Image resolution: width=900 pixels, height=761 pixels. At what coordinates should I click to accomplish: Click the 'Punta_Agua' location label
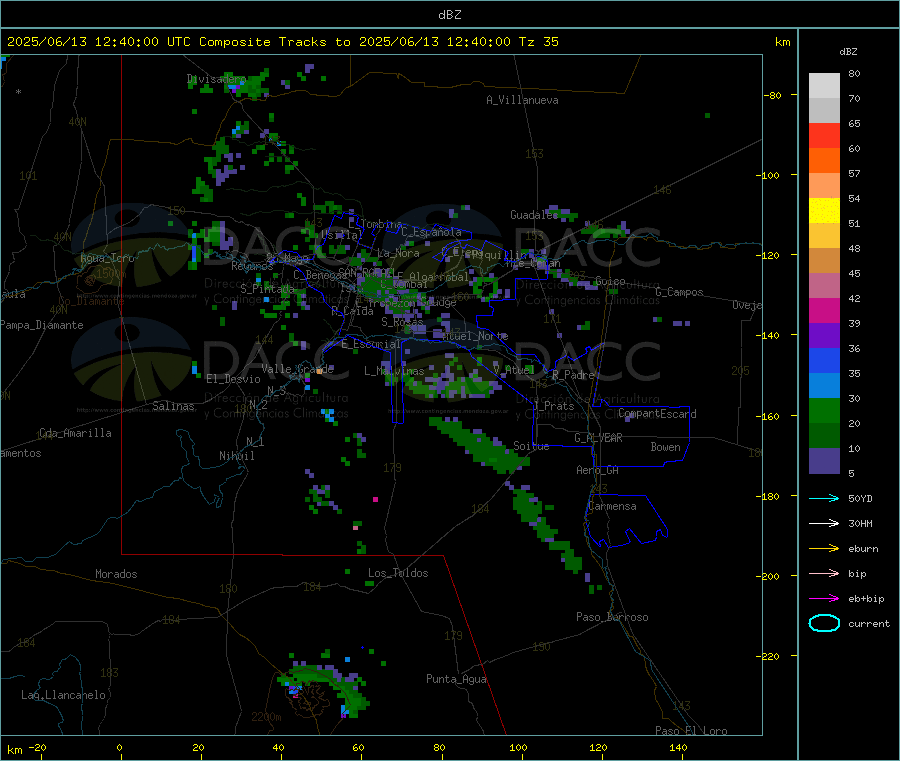tap(456, 679)
